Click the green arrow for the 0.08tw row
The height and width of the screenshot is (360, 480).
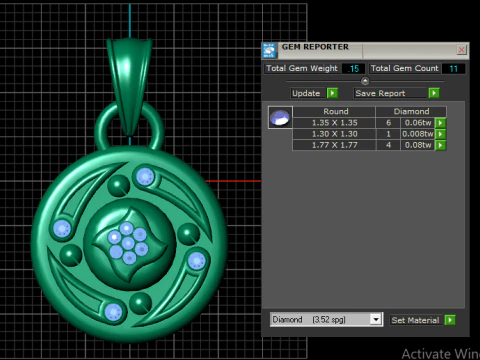point(441,145)
